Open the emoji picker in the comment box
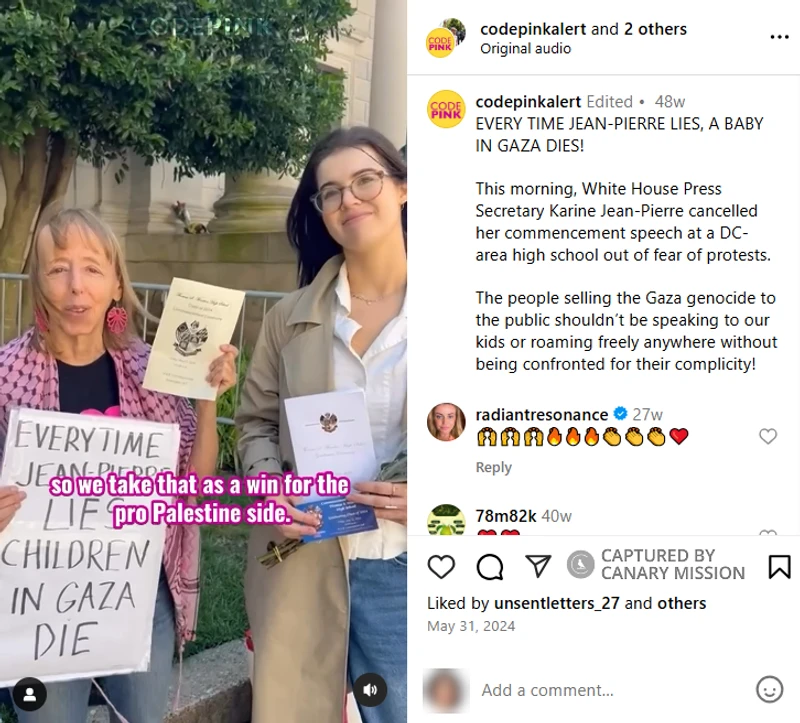 click(x=769, y=690)
